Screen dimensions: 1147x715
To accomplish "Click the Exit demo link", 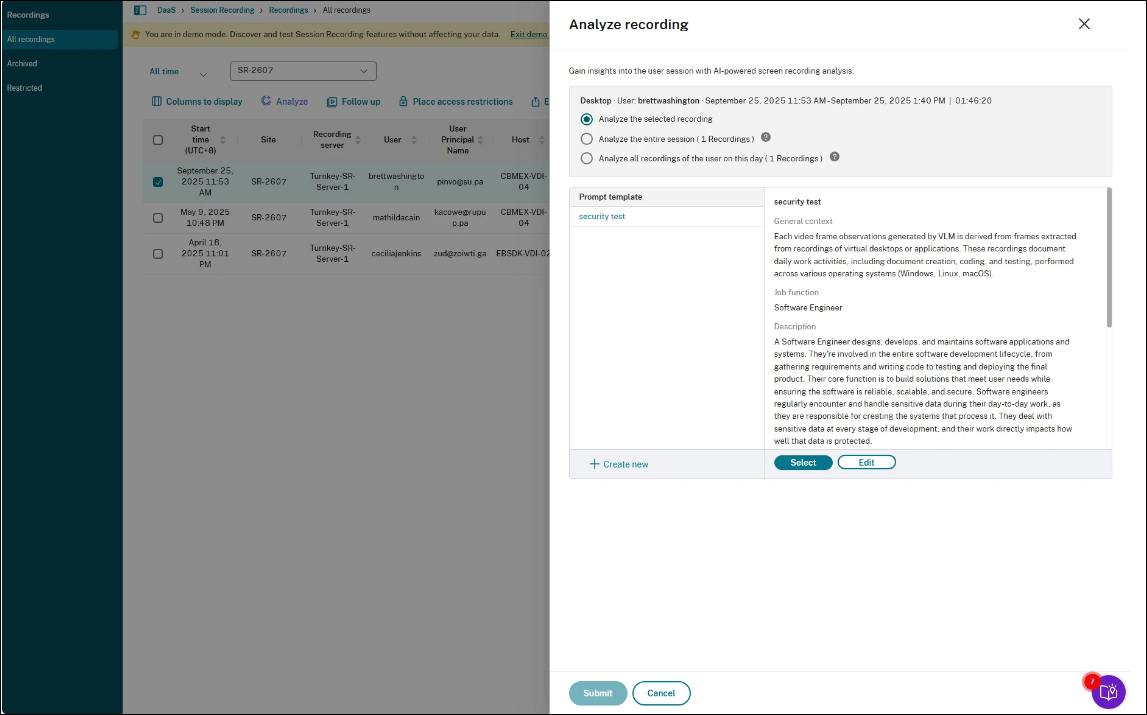I will pyautogui.click(x=528, y=34).
